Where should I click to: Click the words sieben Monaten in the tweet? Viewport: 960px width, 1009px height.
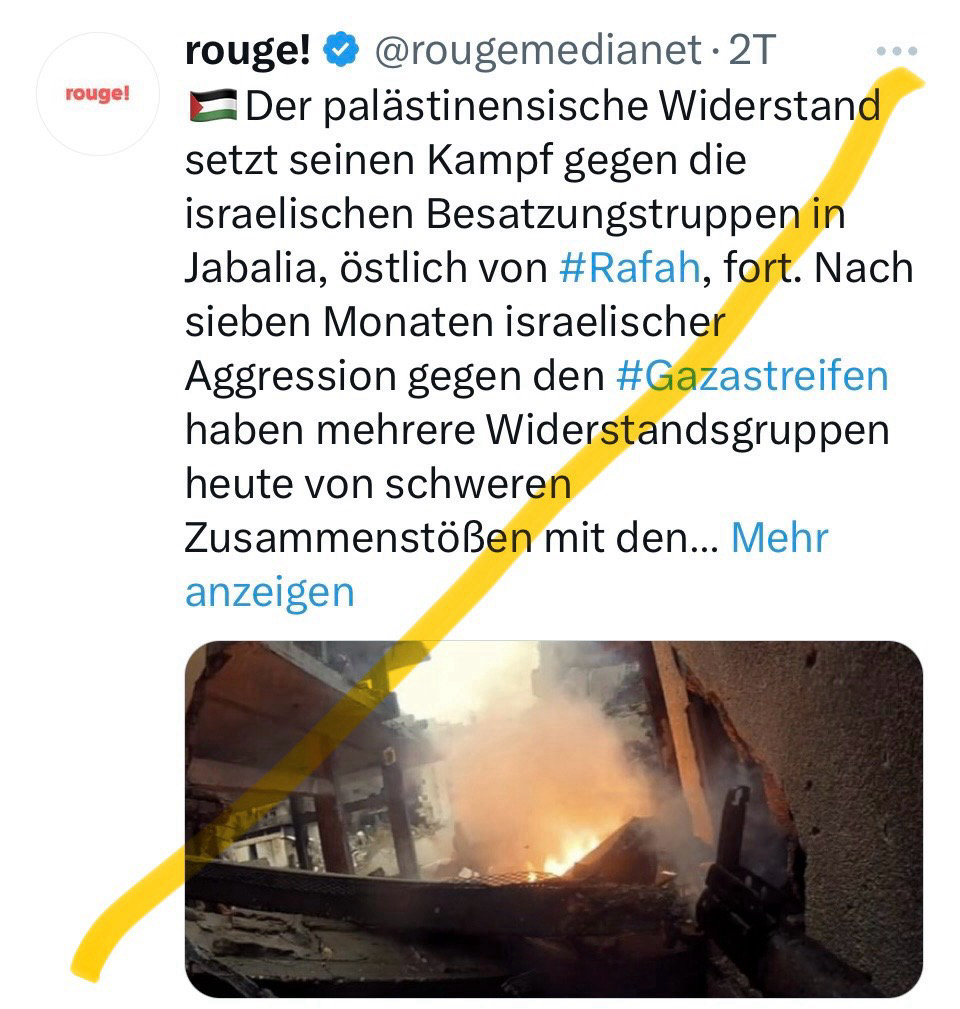pyautogui.click(x=339, y=321)
